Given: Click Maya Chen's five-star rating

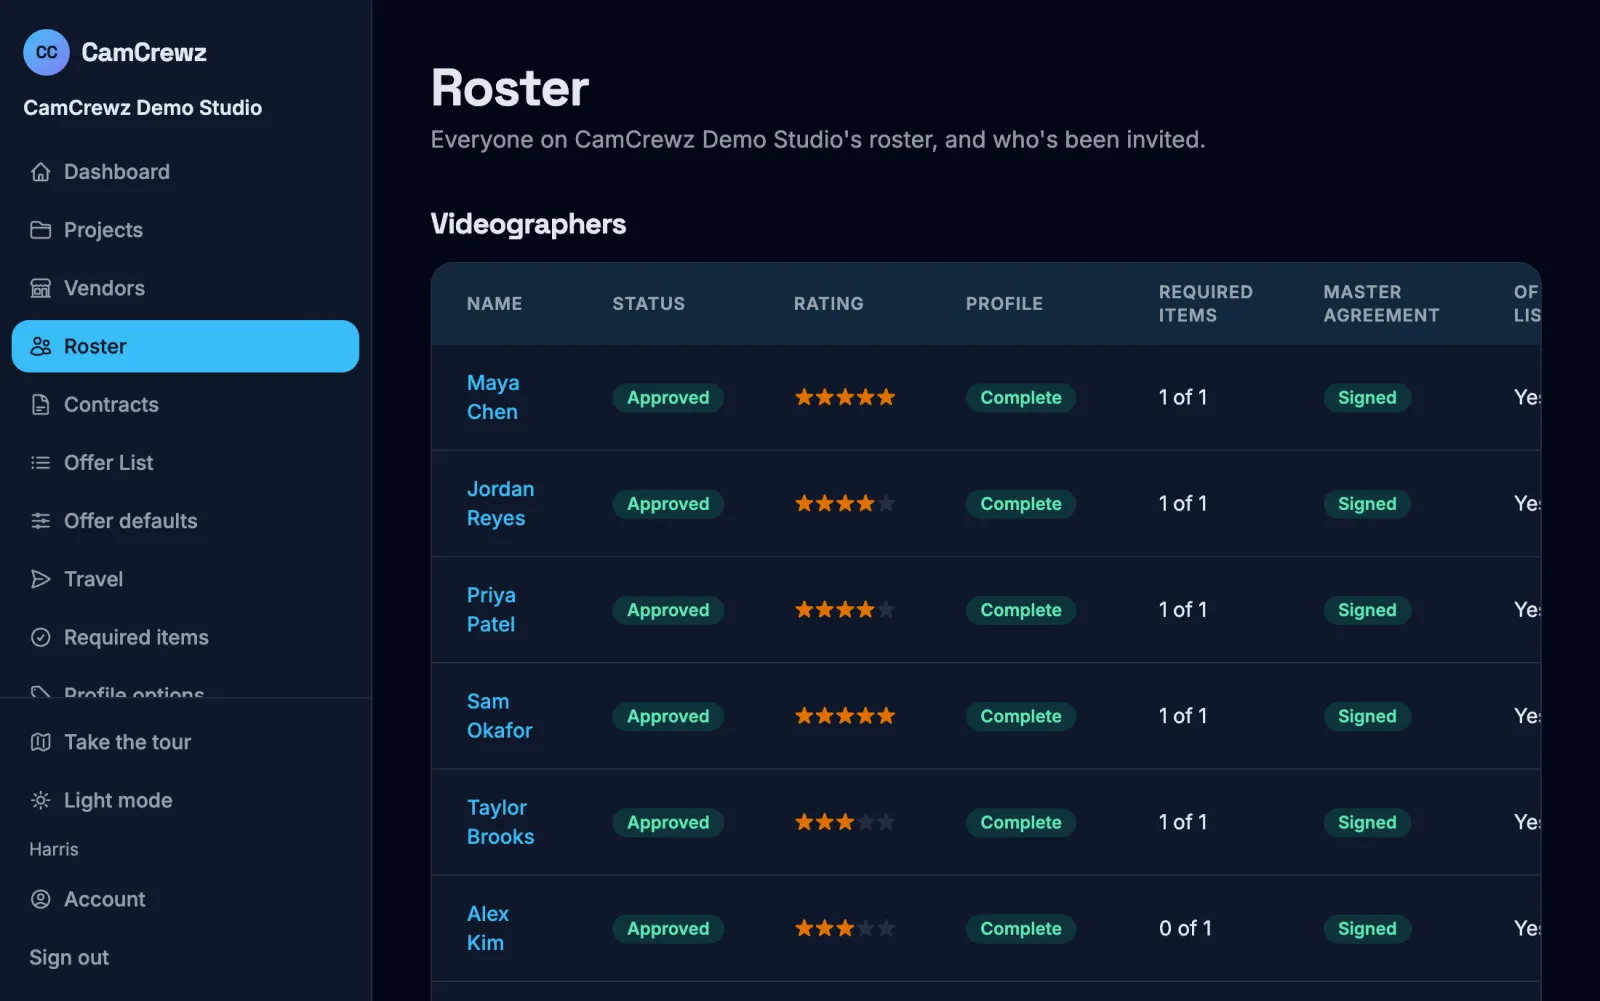Looking at the screenshot, I should tap(845, 397).
